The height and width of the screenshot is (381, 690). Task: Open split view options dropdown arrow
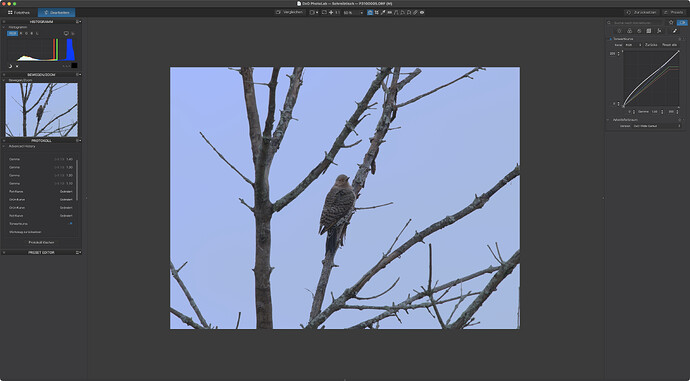(317, 12)
